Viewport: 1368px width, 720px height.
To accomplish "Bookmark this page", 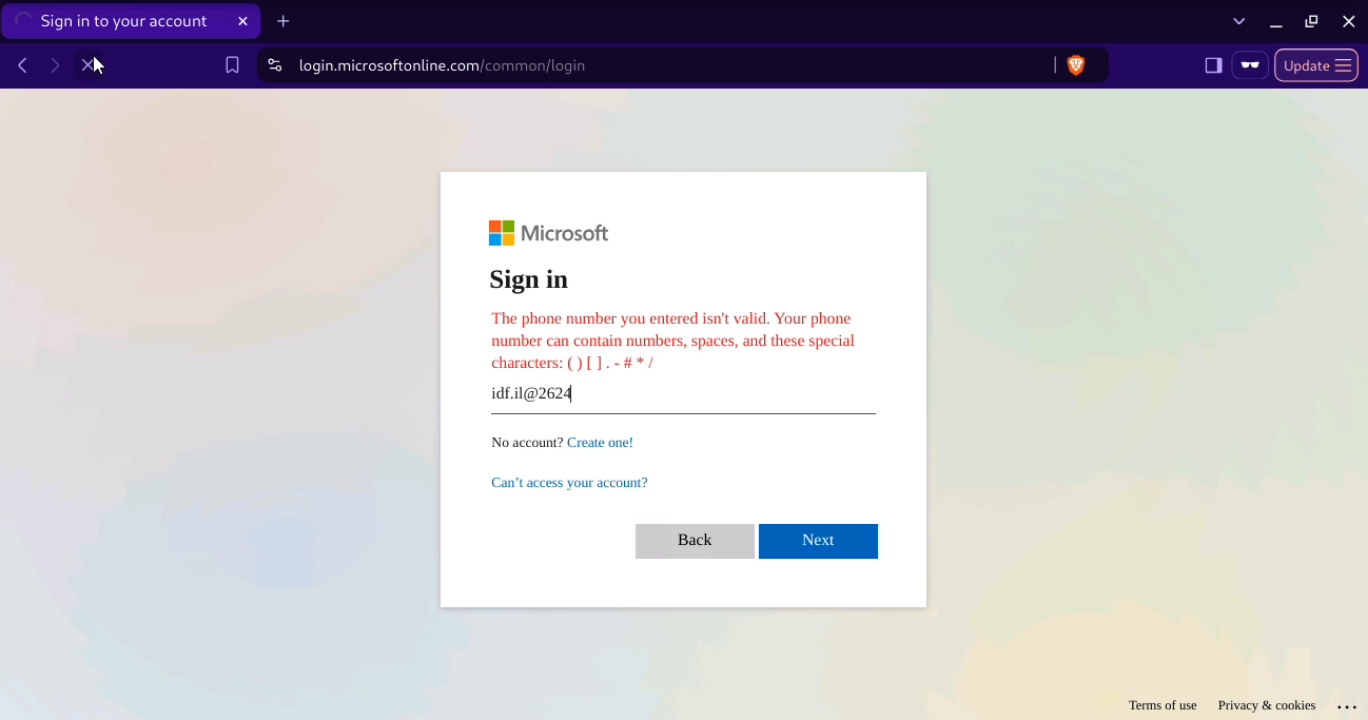I will coord(232,65).
